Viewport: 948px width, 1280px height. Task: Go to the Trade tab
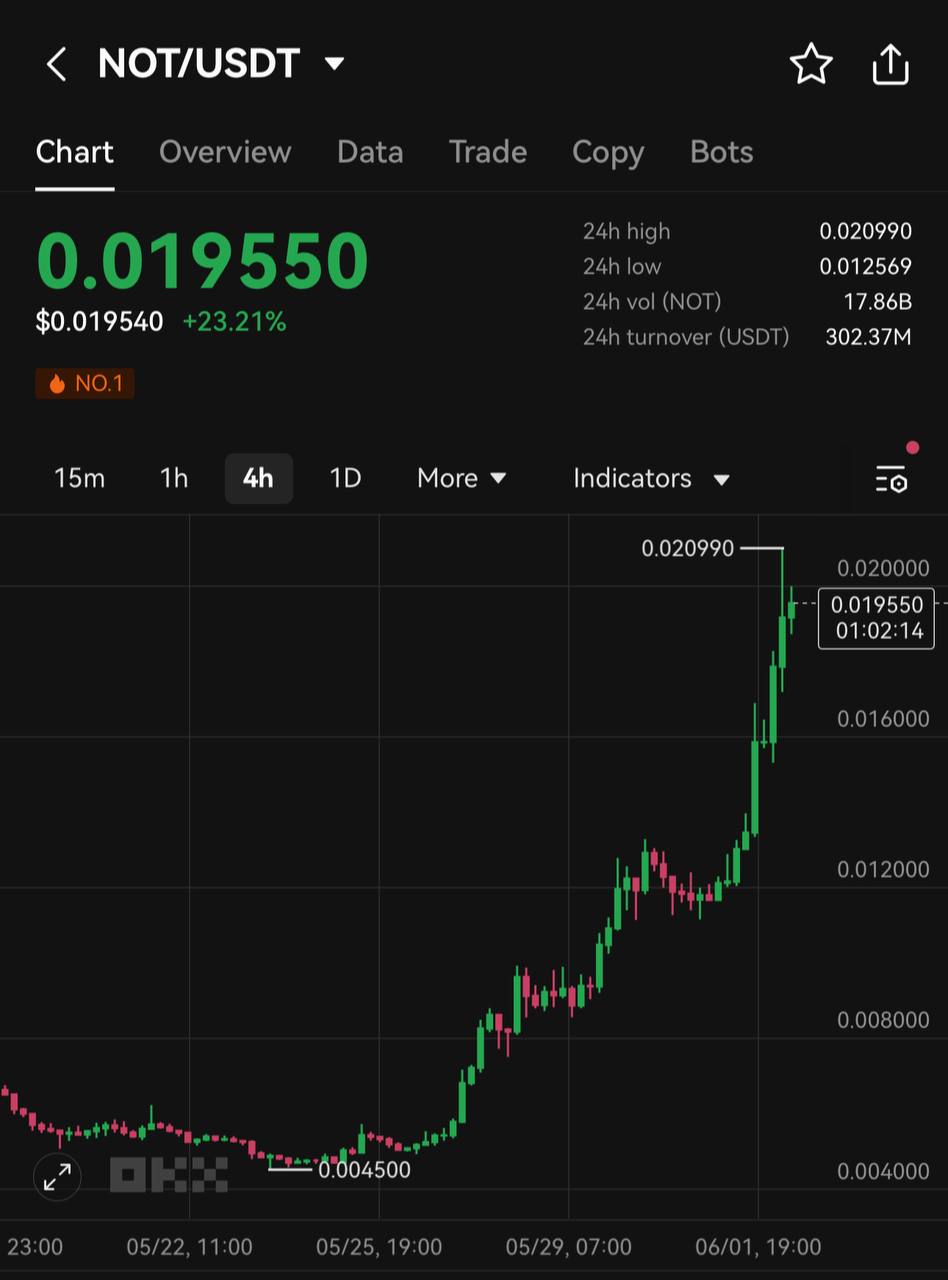pyautogui.click(x=487, y=152)
